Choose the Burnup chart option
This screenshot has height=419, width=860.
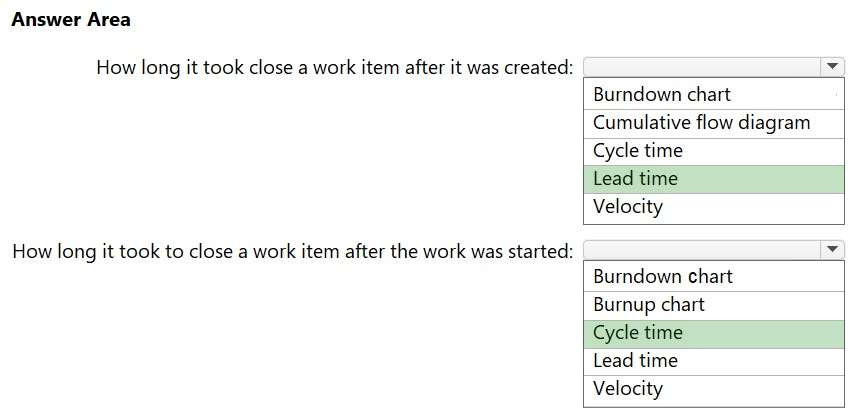648,305
